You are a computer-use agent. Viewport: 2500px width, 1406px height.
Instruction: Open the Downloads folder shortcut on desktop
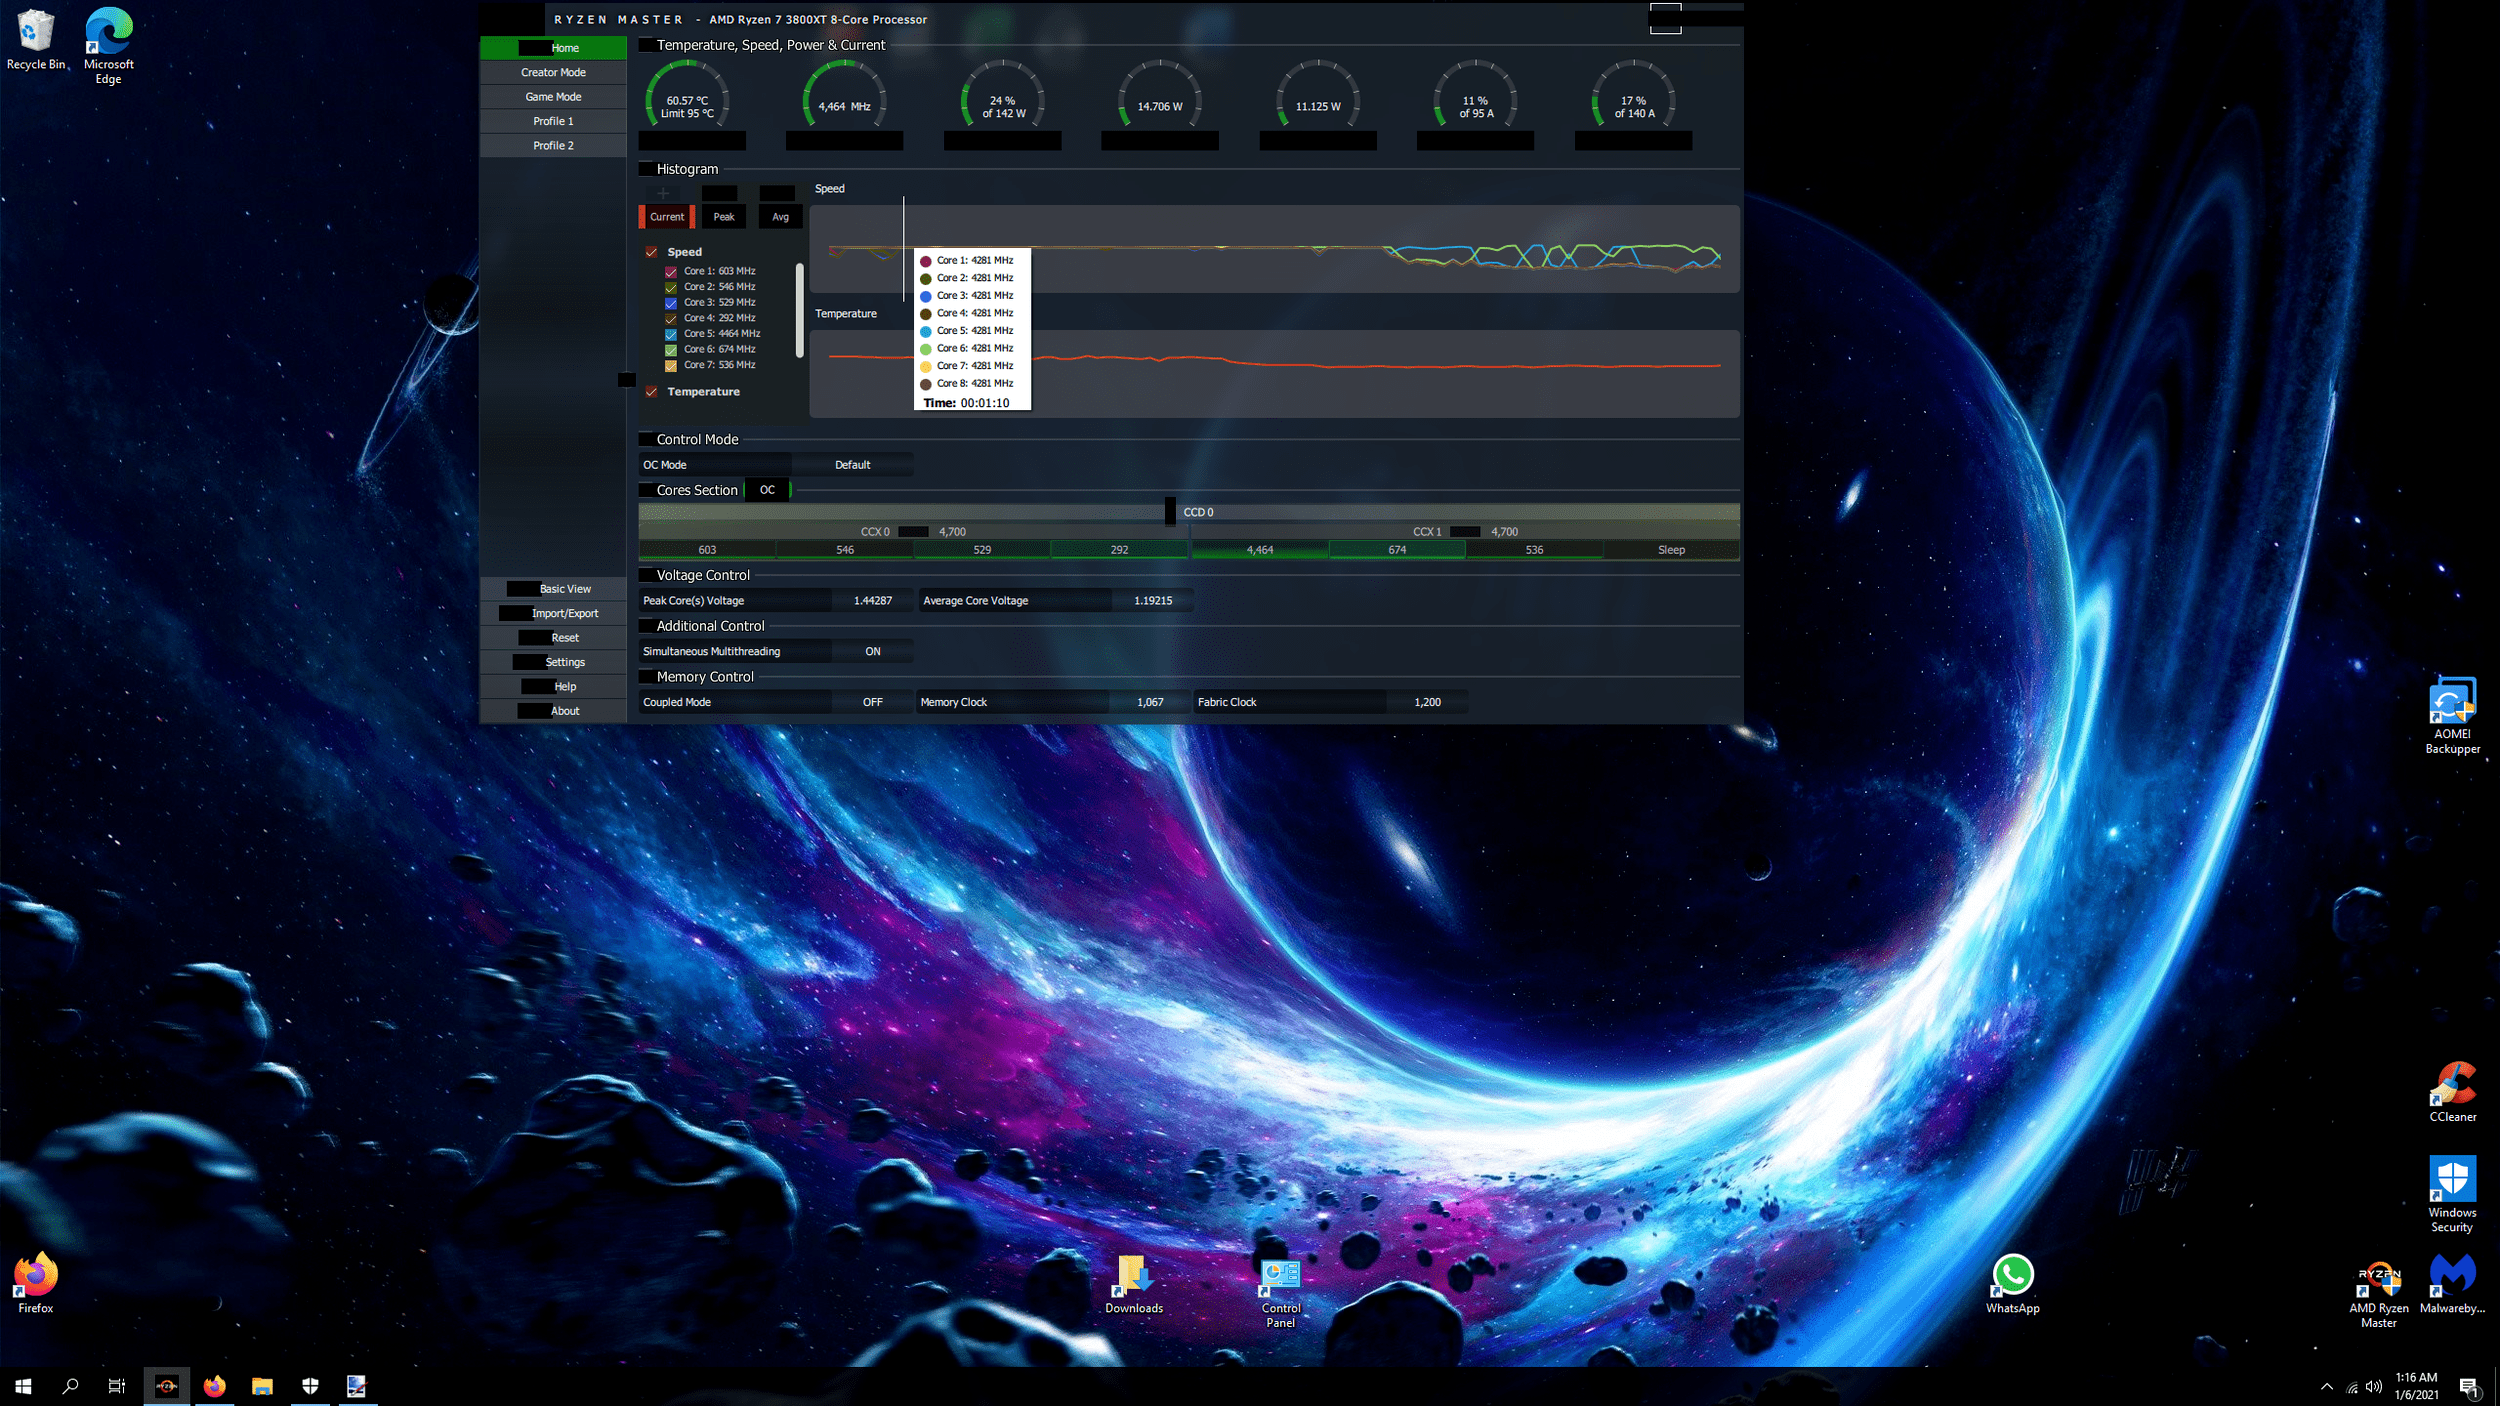(x=1134, y=1284)
